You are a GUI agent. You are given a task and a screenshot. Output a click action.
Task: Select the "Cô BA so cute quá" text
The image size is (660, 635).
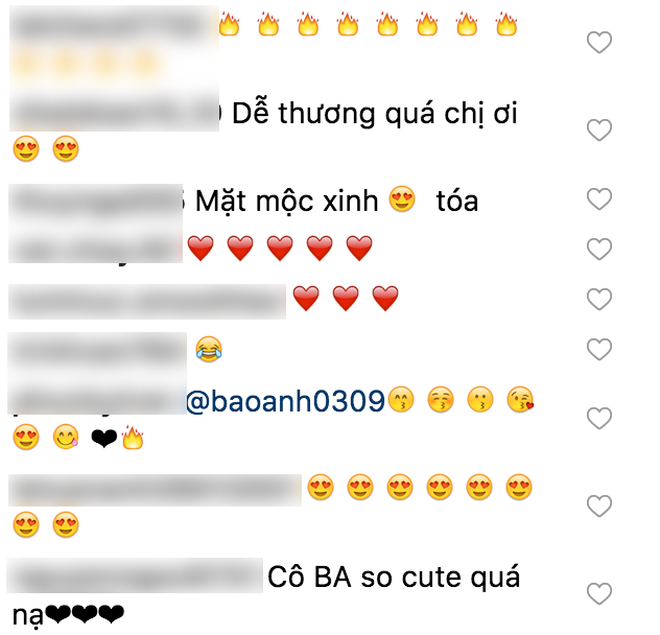click(394, 577)
